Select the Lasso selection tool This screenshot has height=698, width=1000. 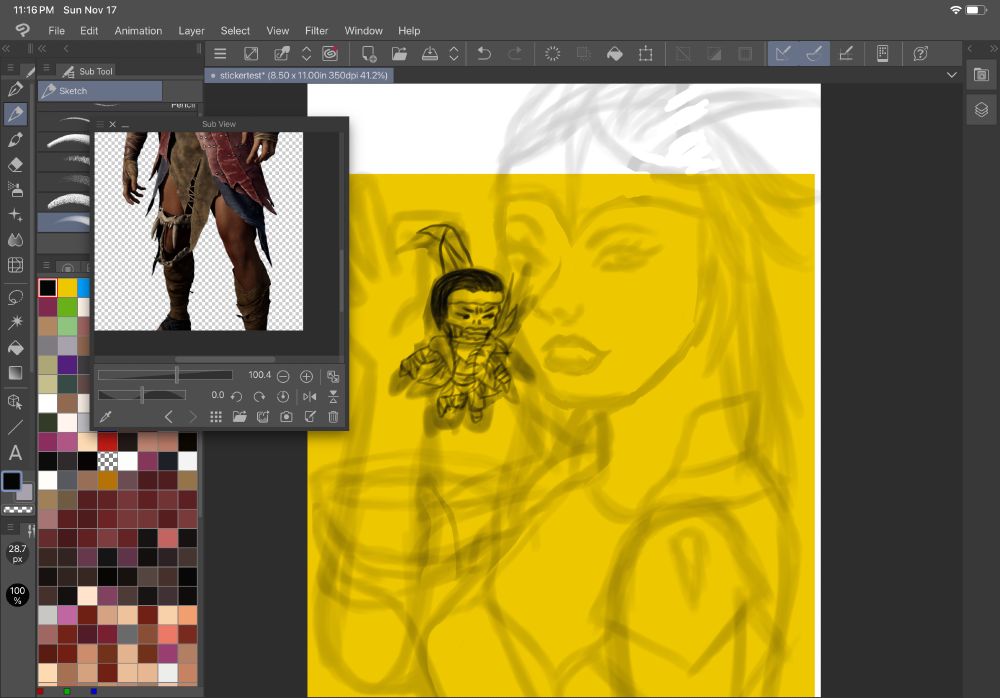click(x=15, y=297)
